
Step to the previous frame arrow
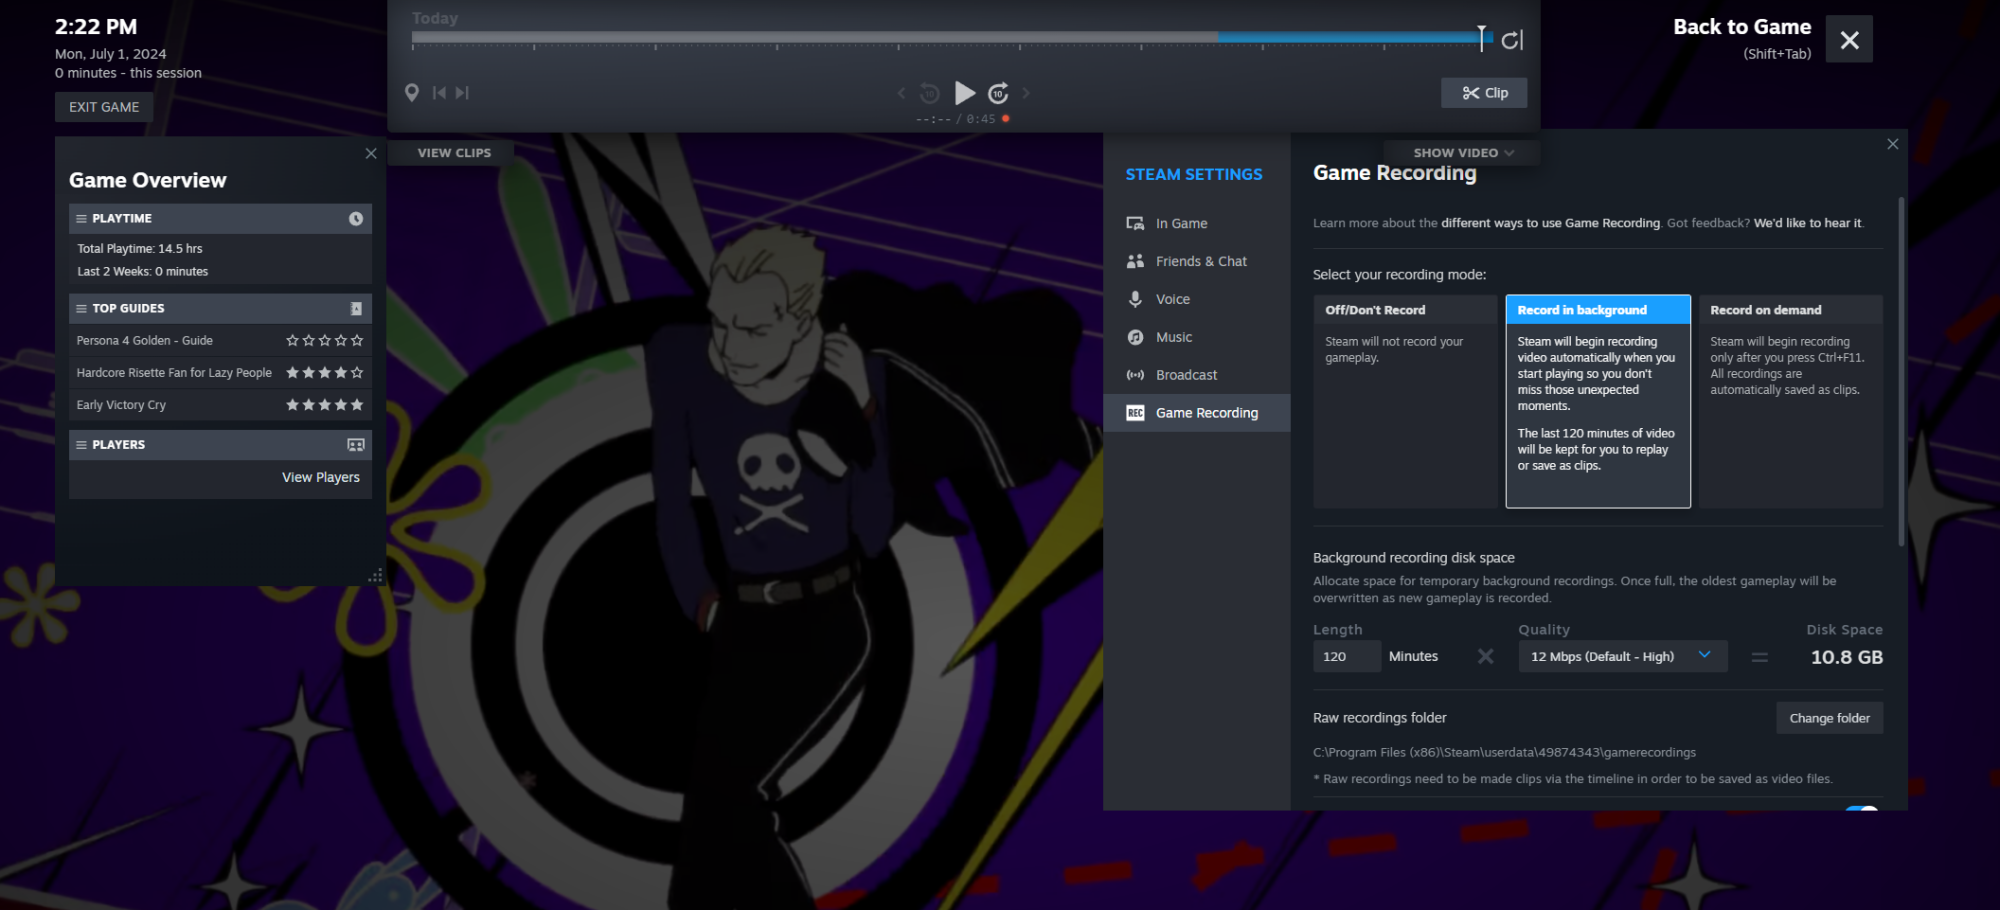click(x=901, y=93)
